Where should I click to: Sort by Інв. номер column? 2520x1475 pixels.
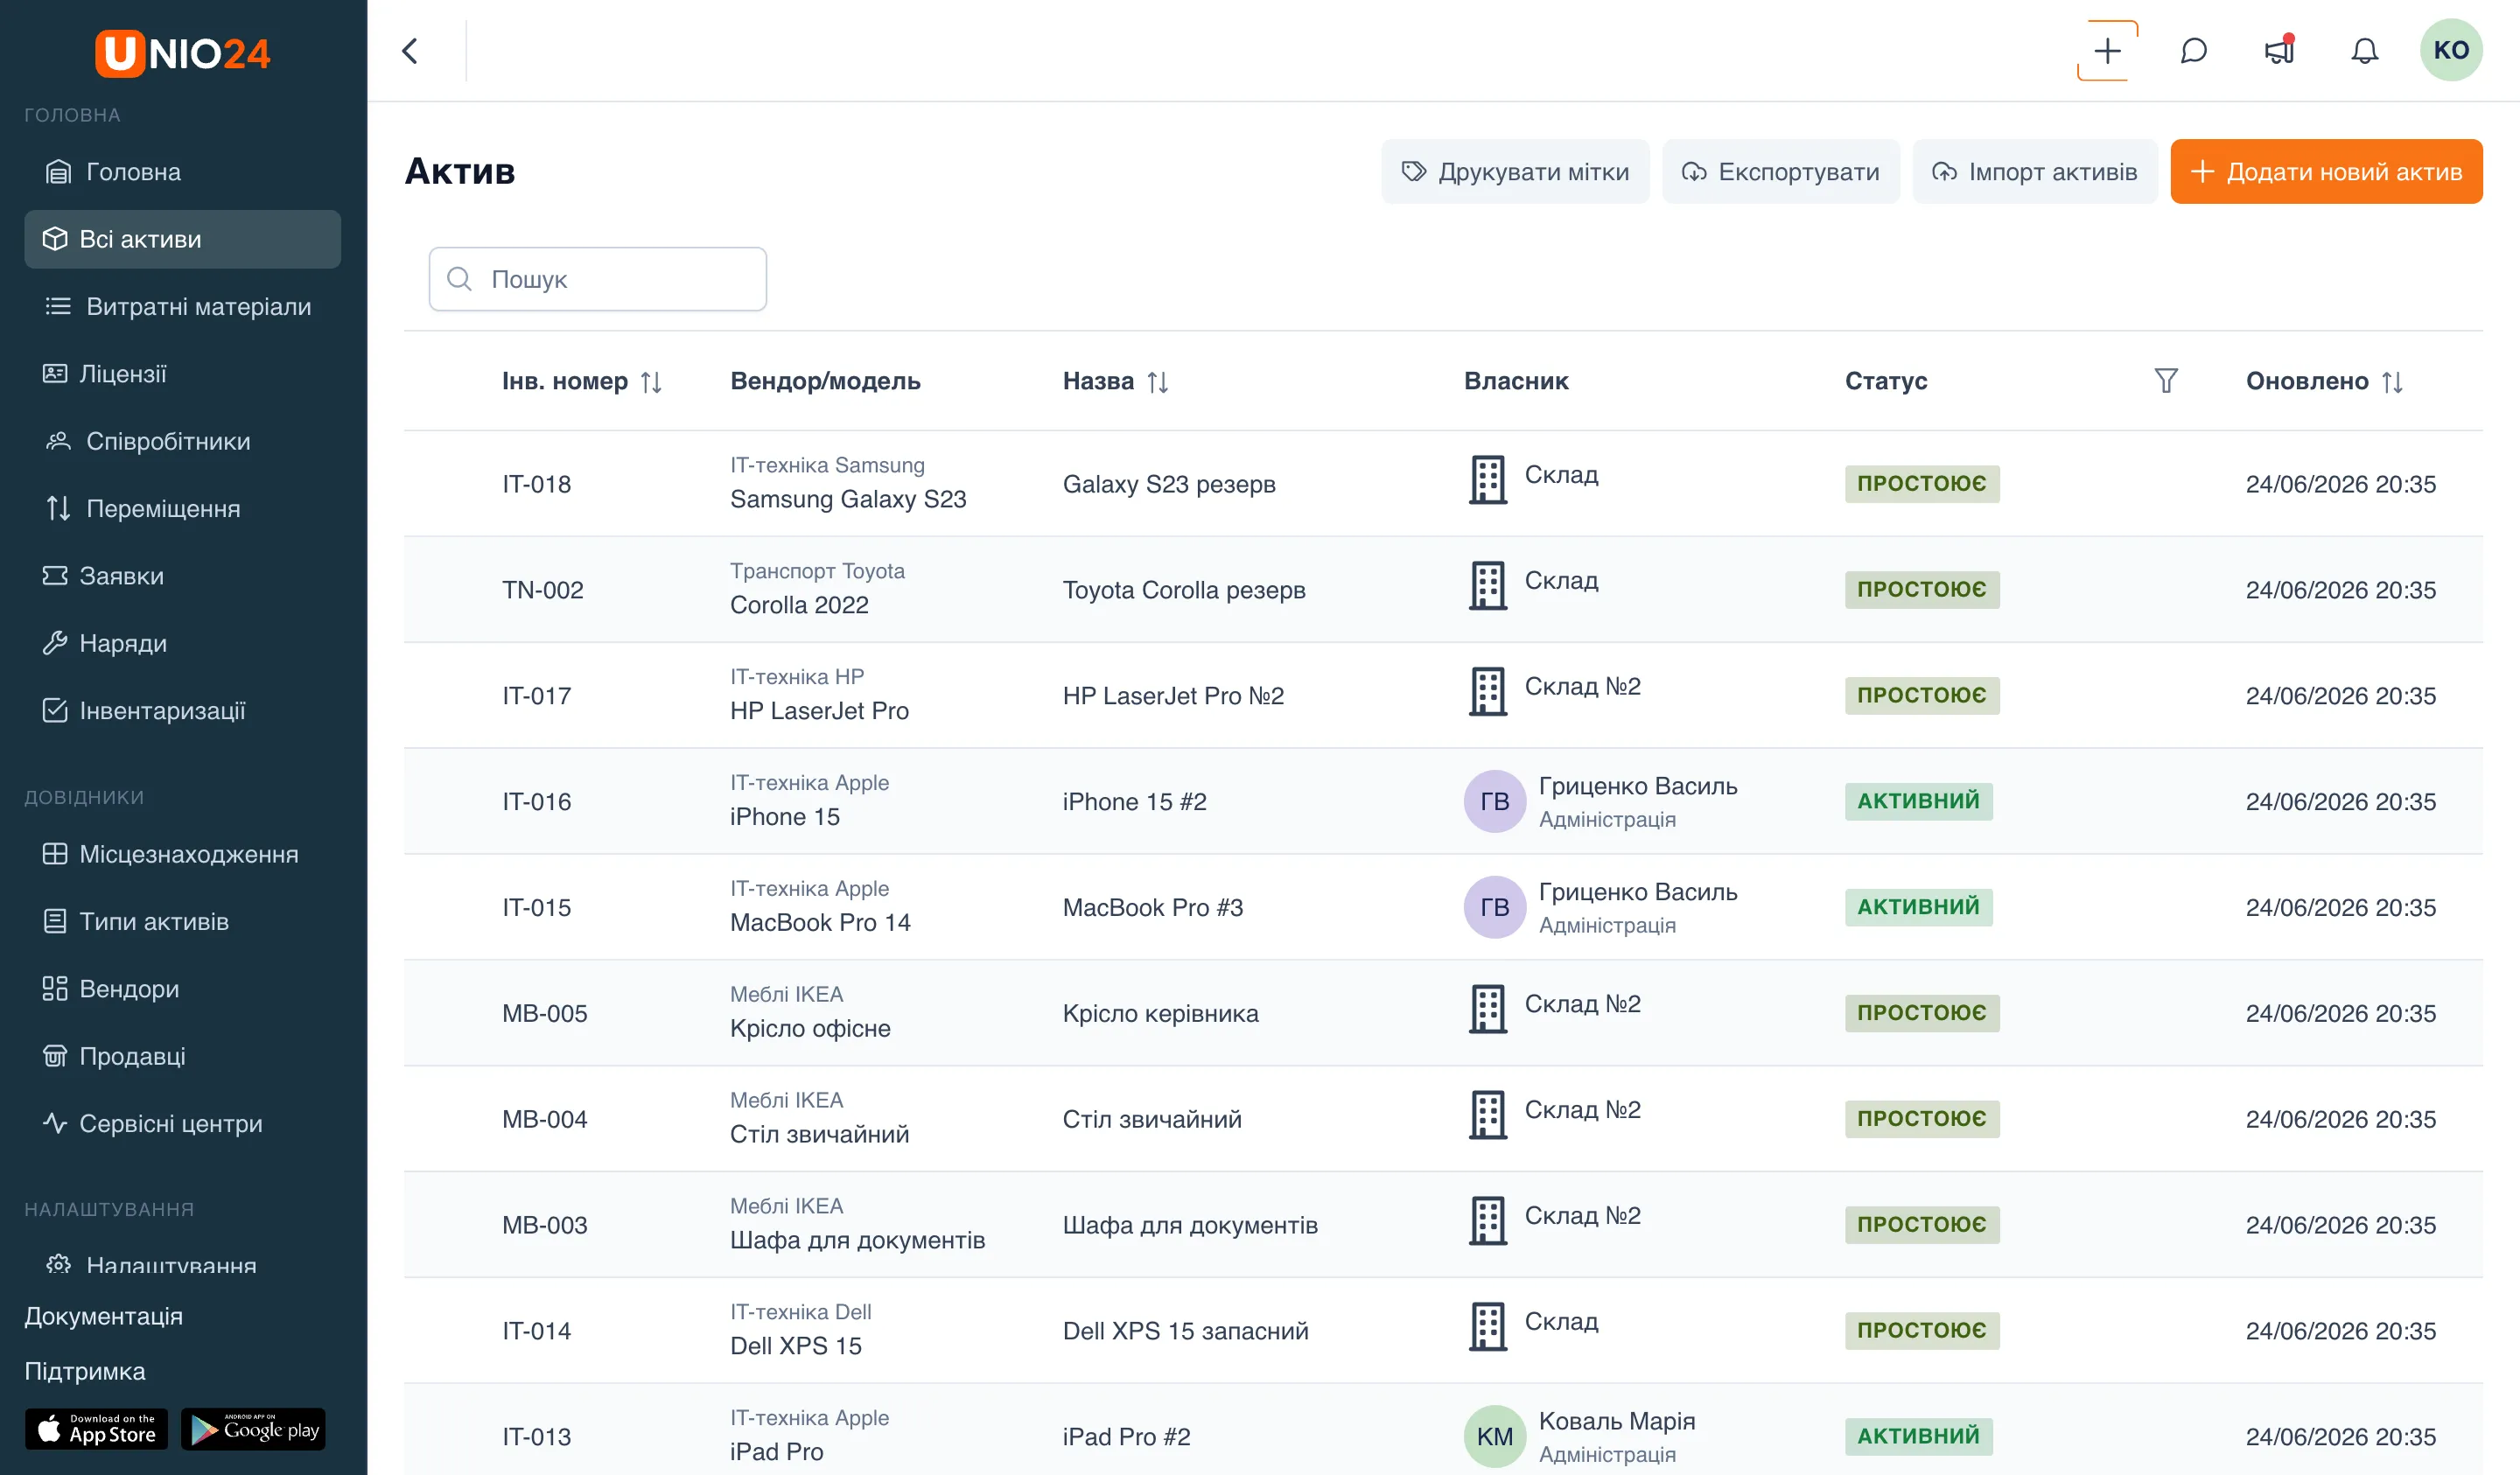click(x=651, y=382)
